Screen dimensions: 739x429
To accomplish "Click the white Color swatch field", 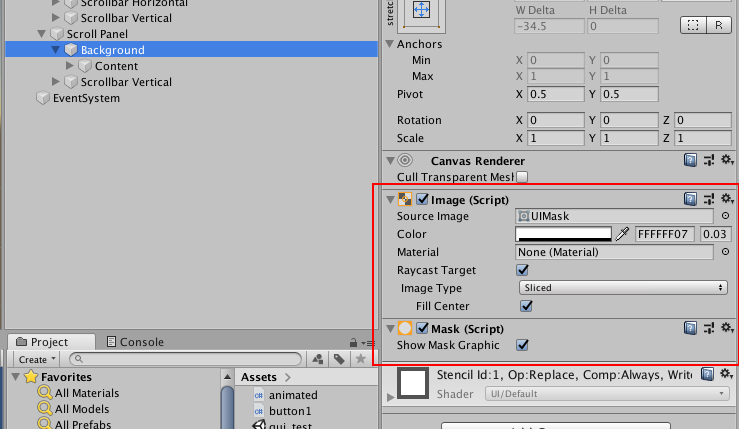I will 563,234.
